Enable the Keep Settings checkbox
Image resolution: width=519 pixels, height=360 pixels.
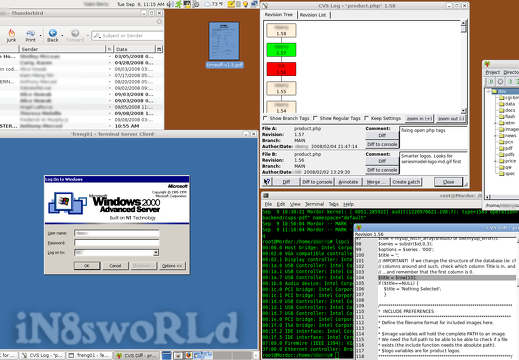coord(366,118)
